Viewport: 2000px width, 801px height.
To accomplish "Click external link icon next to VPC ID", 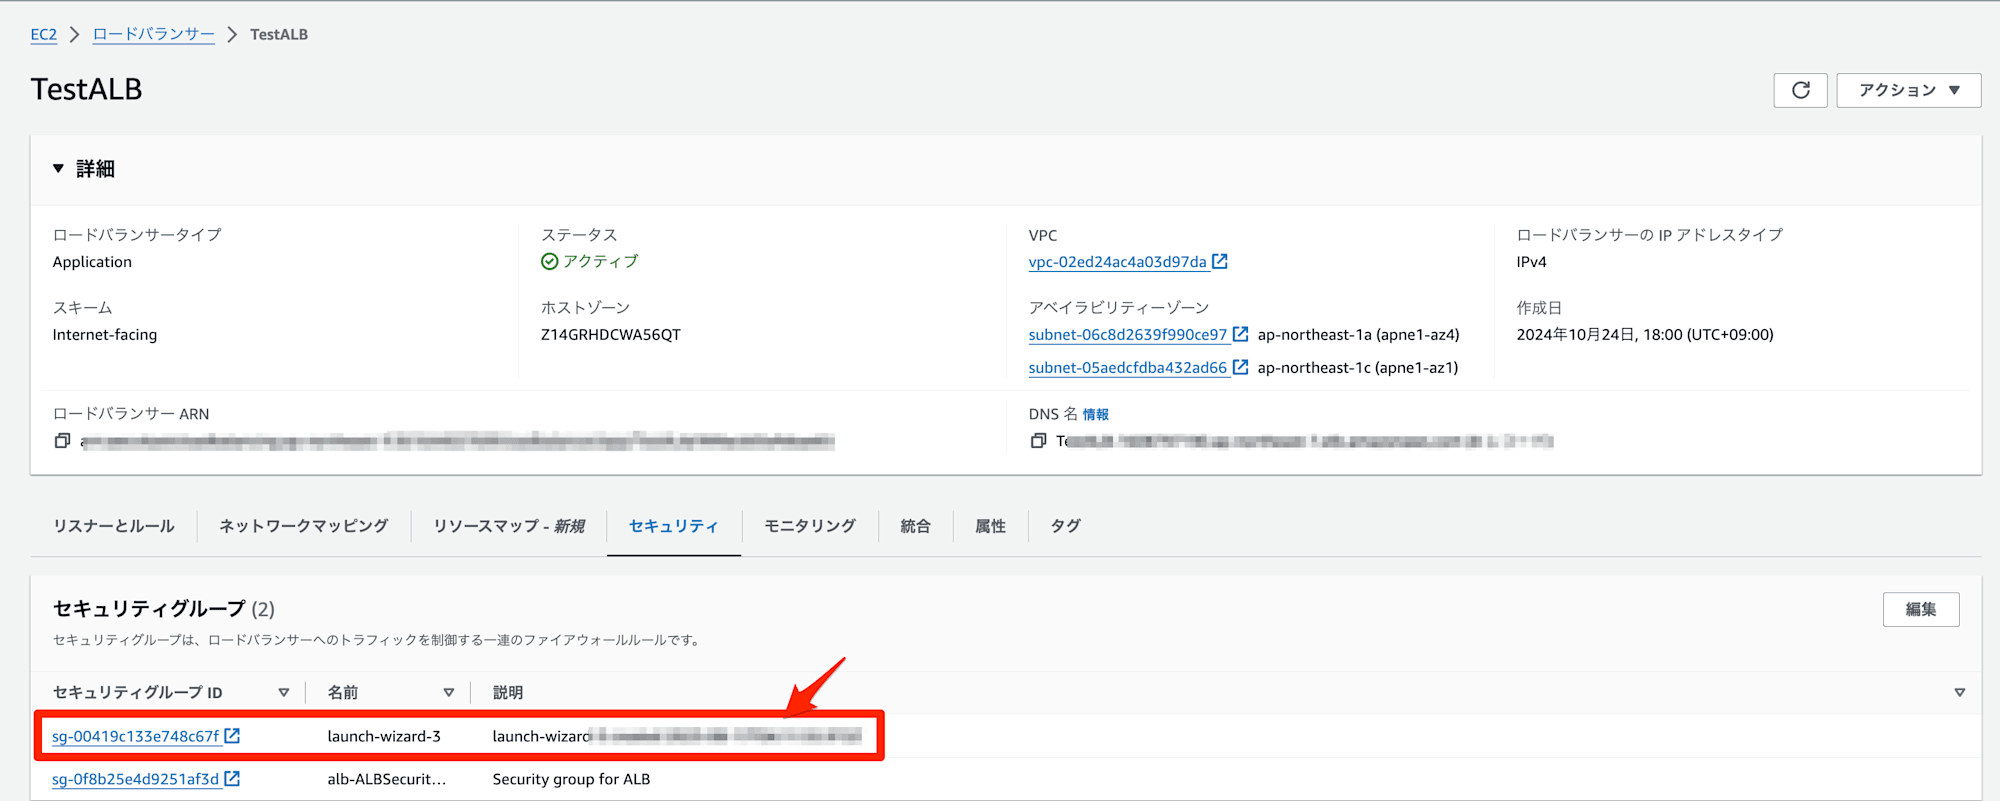I will click(1220, 261).
